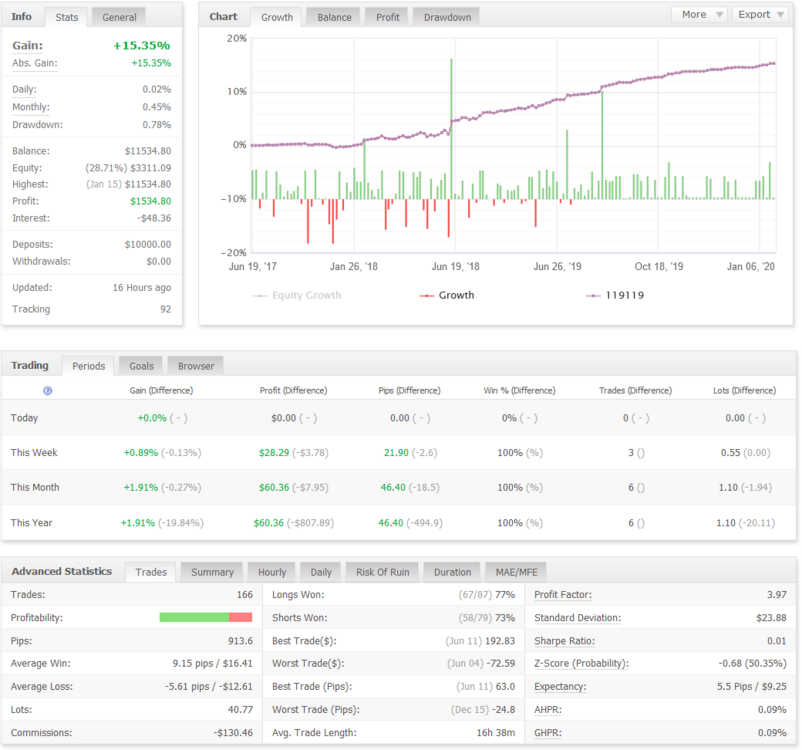The width and height of the screenshot is (802, 750).
Task: Click the Deposits value $10000.00
Action: [148, 245]
